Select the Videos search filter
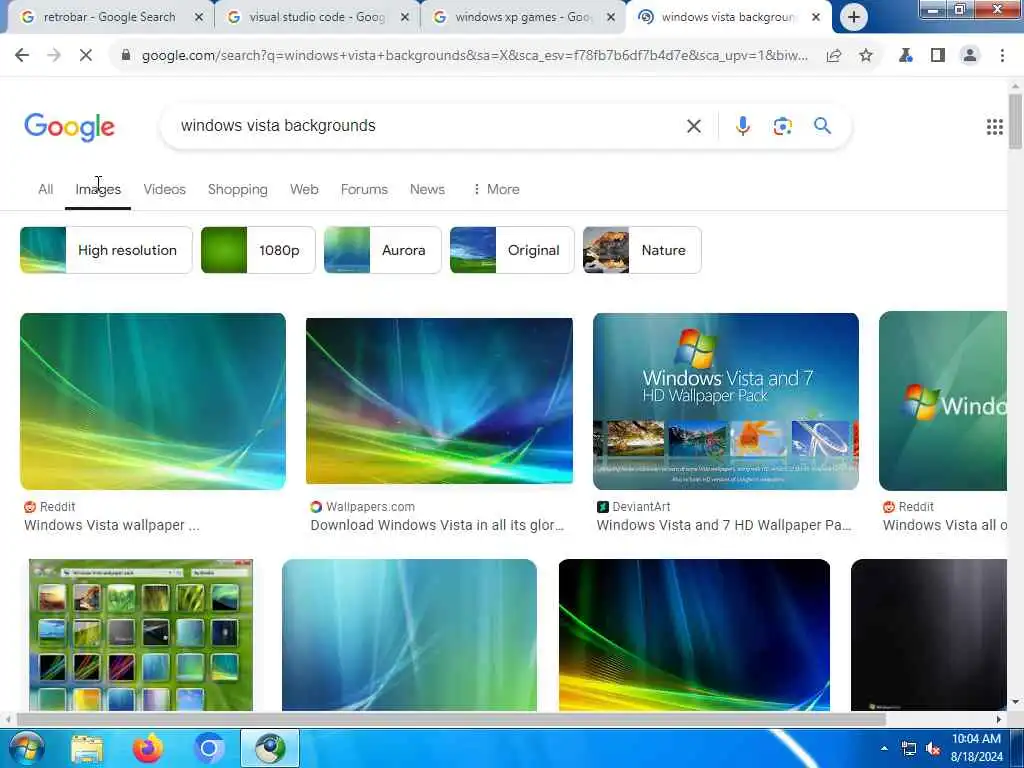 [165, 189]
